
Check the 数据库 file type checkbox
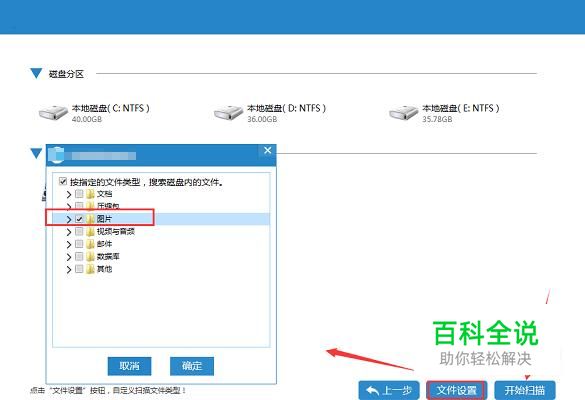coord(79,257)
